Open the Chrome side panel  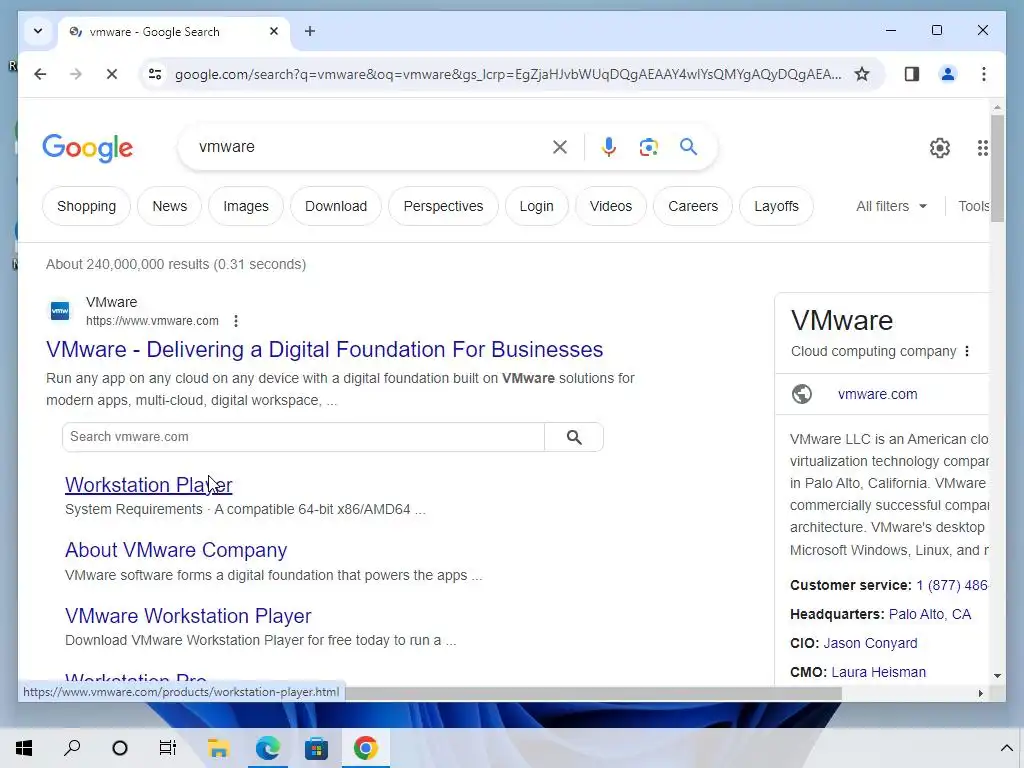click(x=912, y=74)
